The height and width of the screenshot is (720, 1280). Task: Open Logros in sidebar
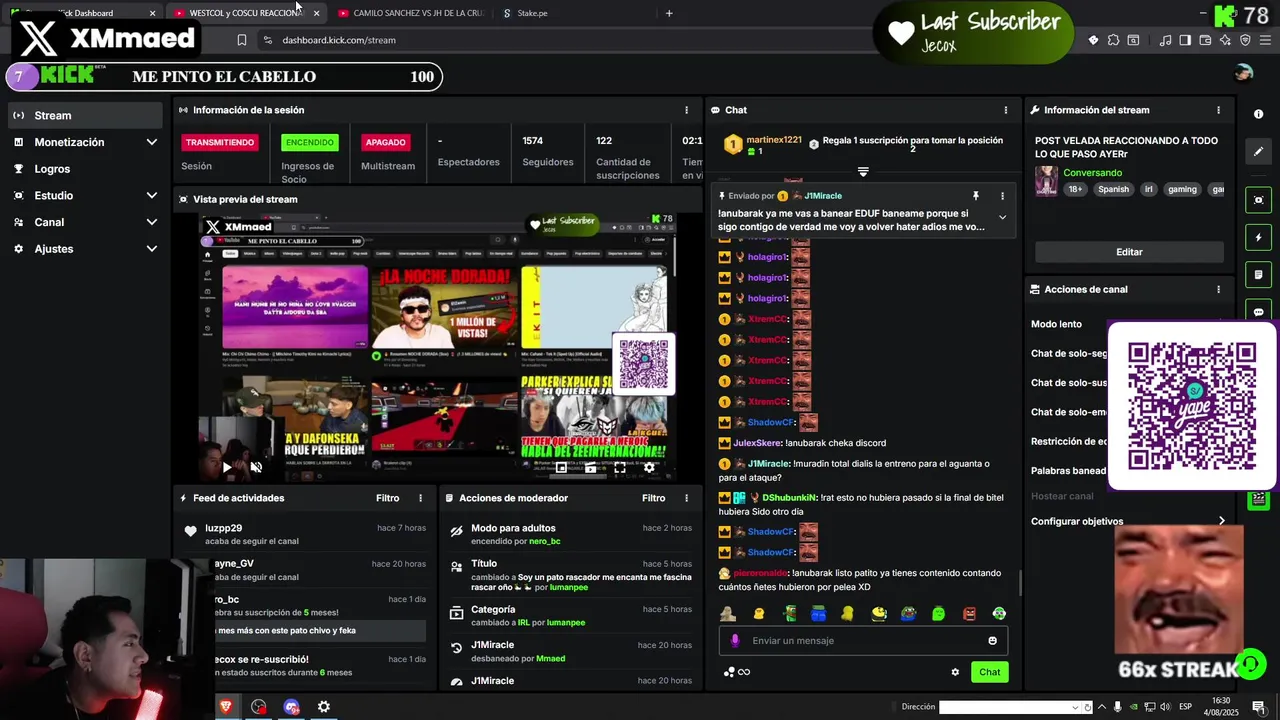click(85, 169)
